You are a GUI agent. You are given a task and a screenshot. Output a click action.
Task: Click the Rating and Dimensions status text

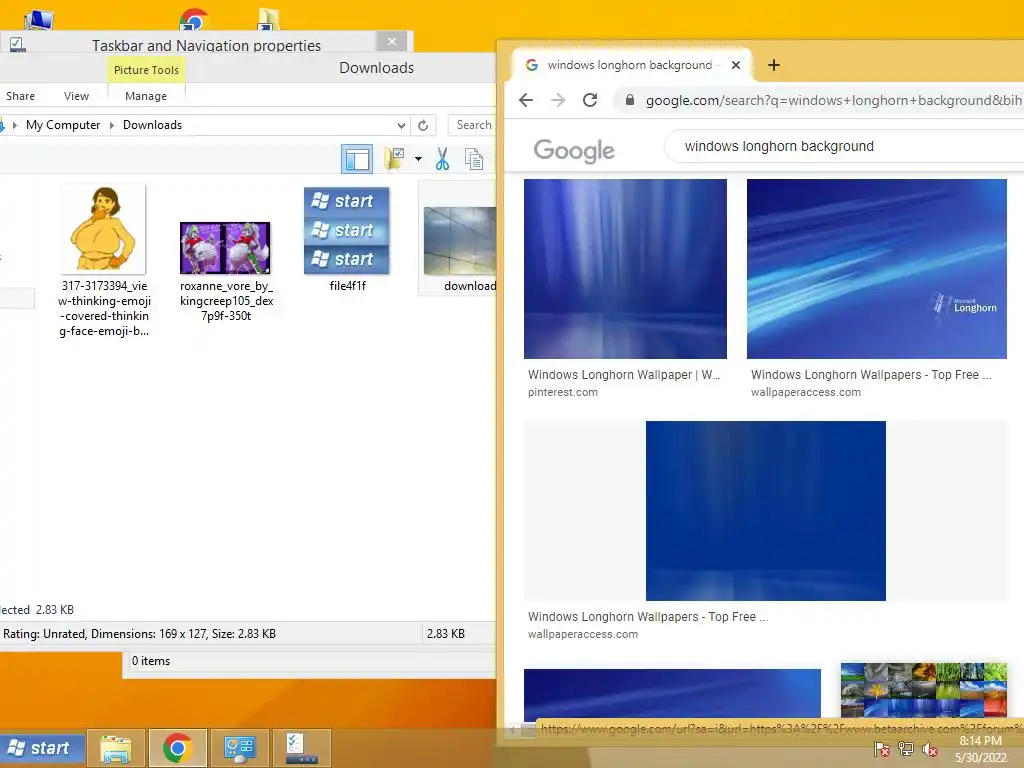click(139, 633)
